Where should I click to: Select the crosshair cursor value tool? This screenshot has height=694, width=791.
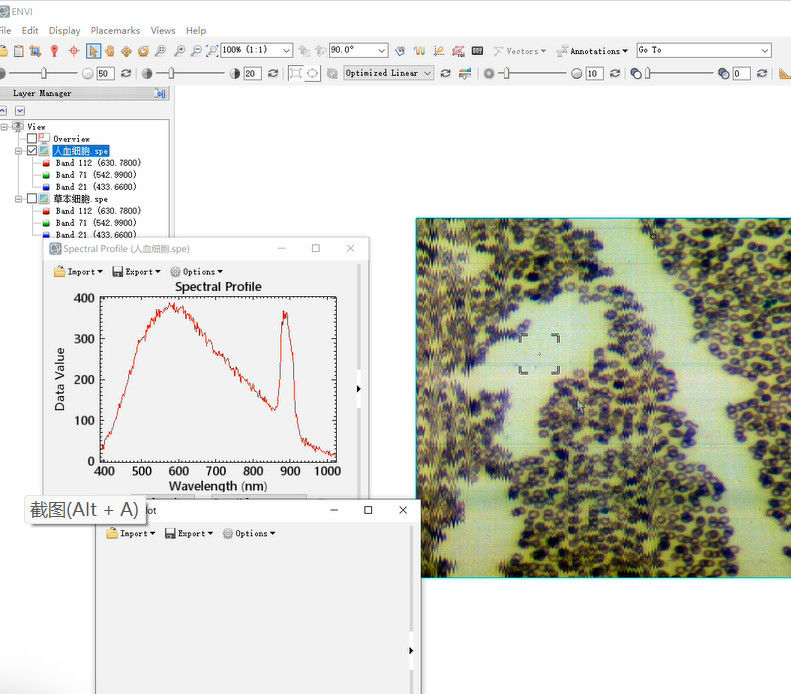pos(73,50)
